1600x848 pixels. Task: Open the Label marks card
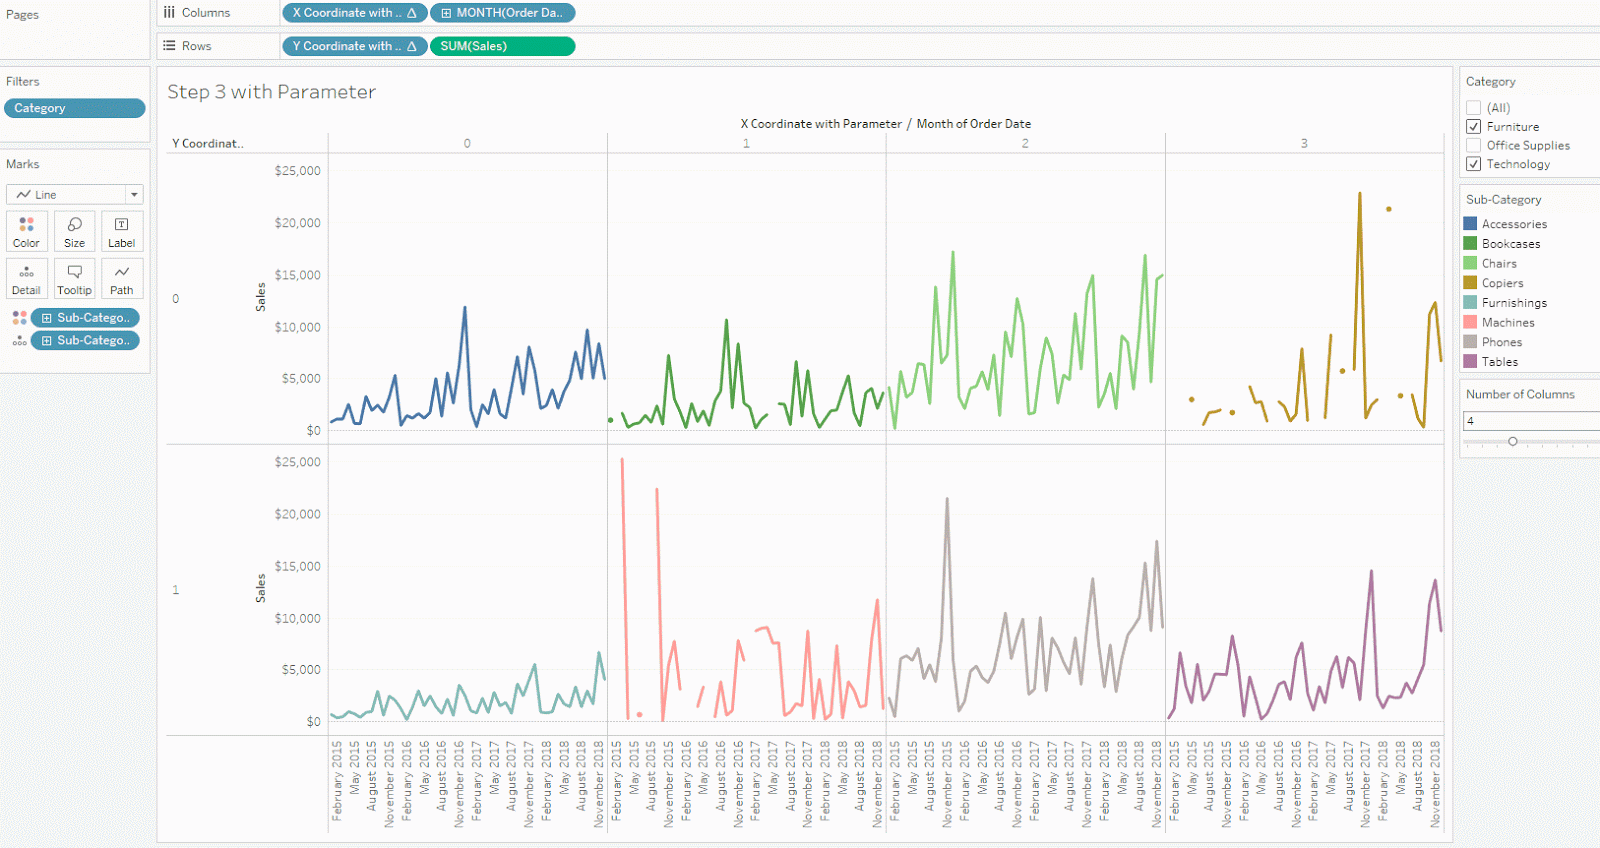(122, 231)
